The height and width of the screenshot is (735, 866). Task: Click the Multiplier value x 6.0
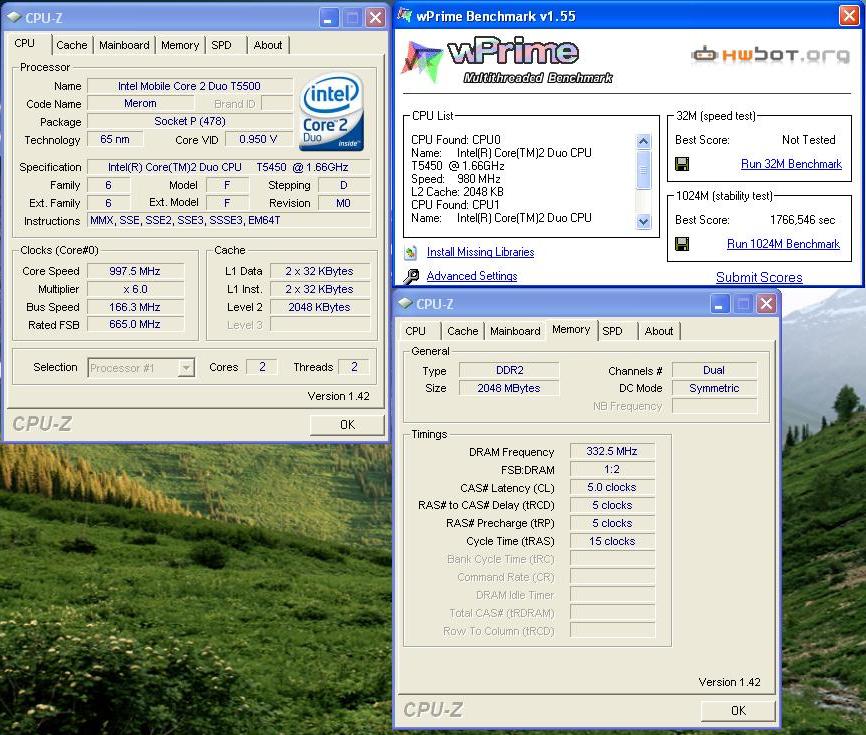coord(135,289)
